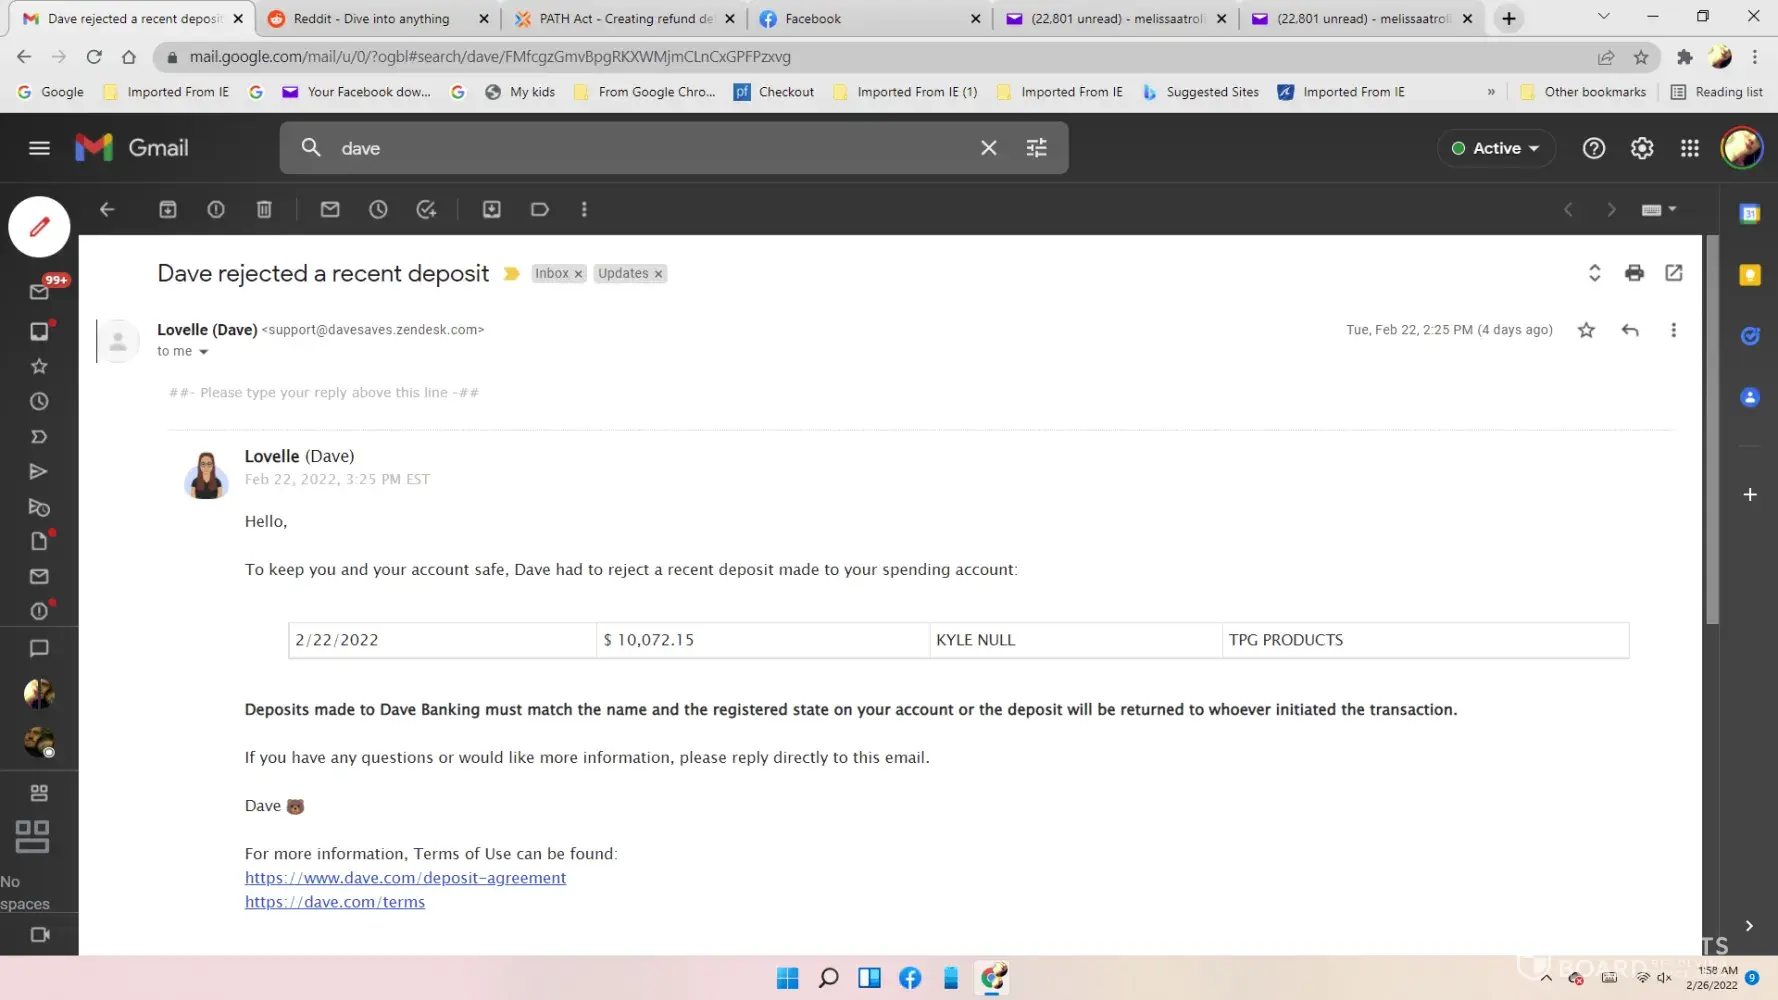Open the Active status dropdown

pos(1496,148)
